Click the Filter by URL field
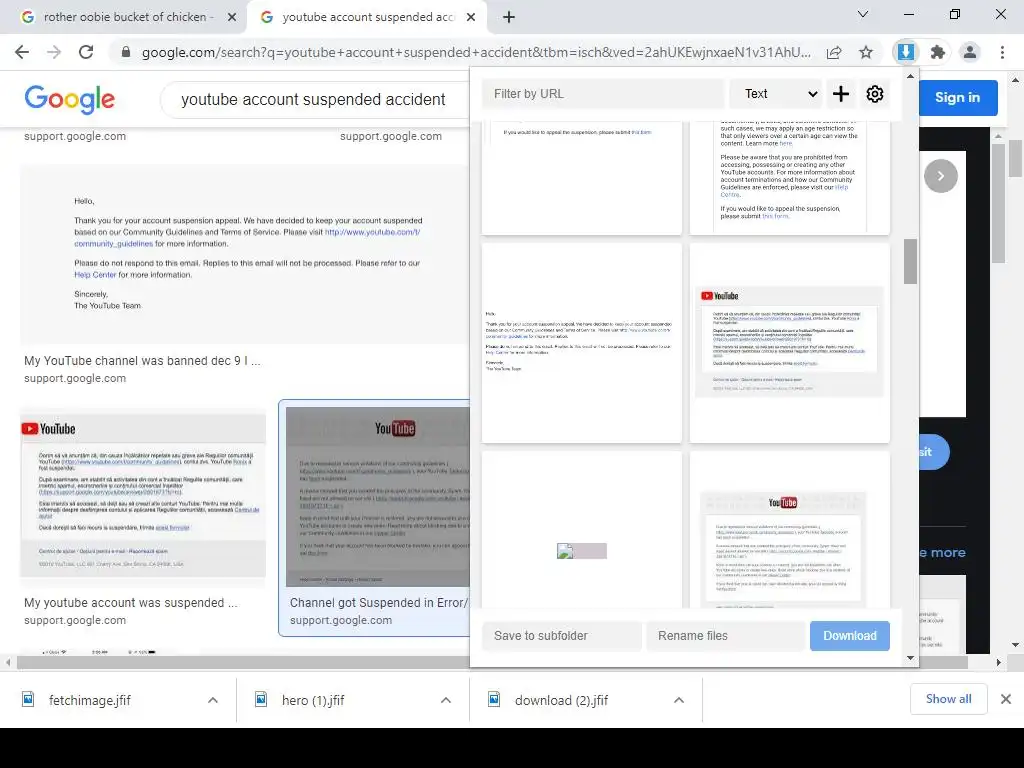 pyautogui.click(x=603, y=94)
